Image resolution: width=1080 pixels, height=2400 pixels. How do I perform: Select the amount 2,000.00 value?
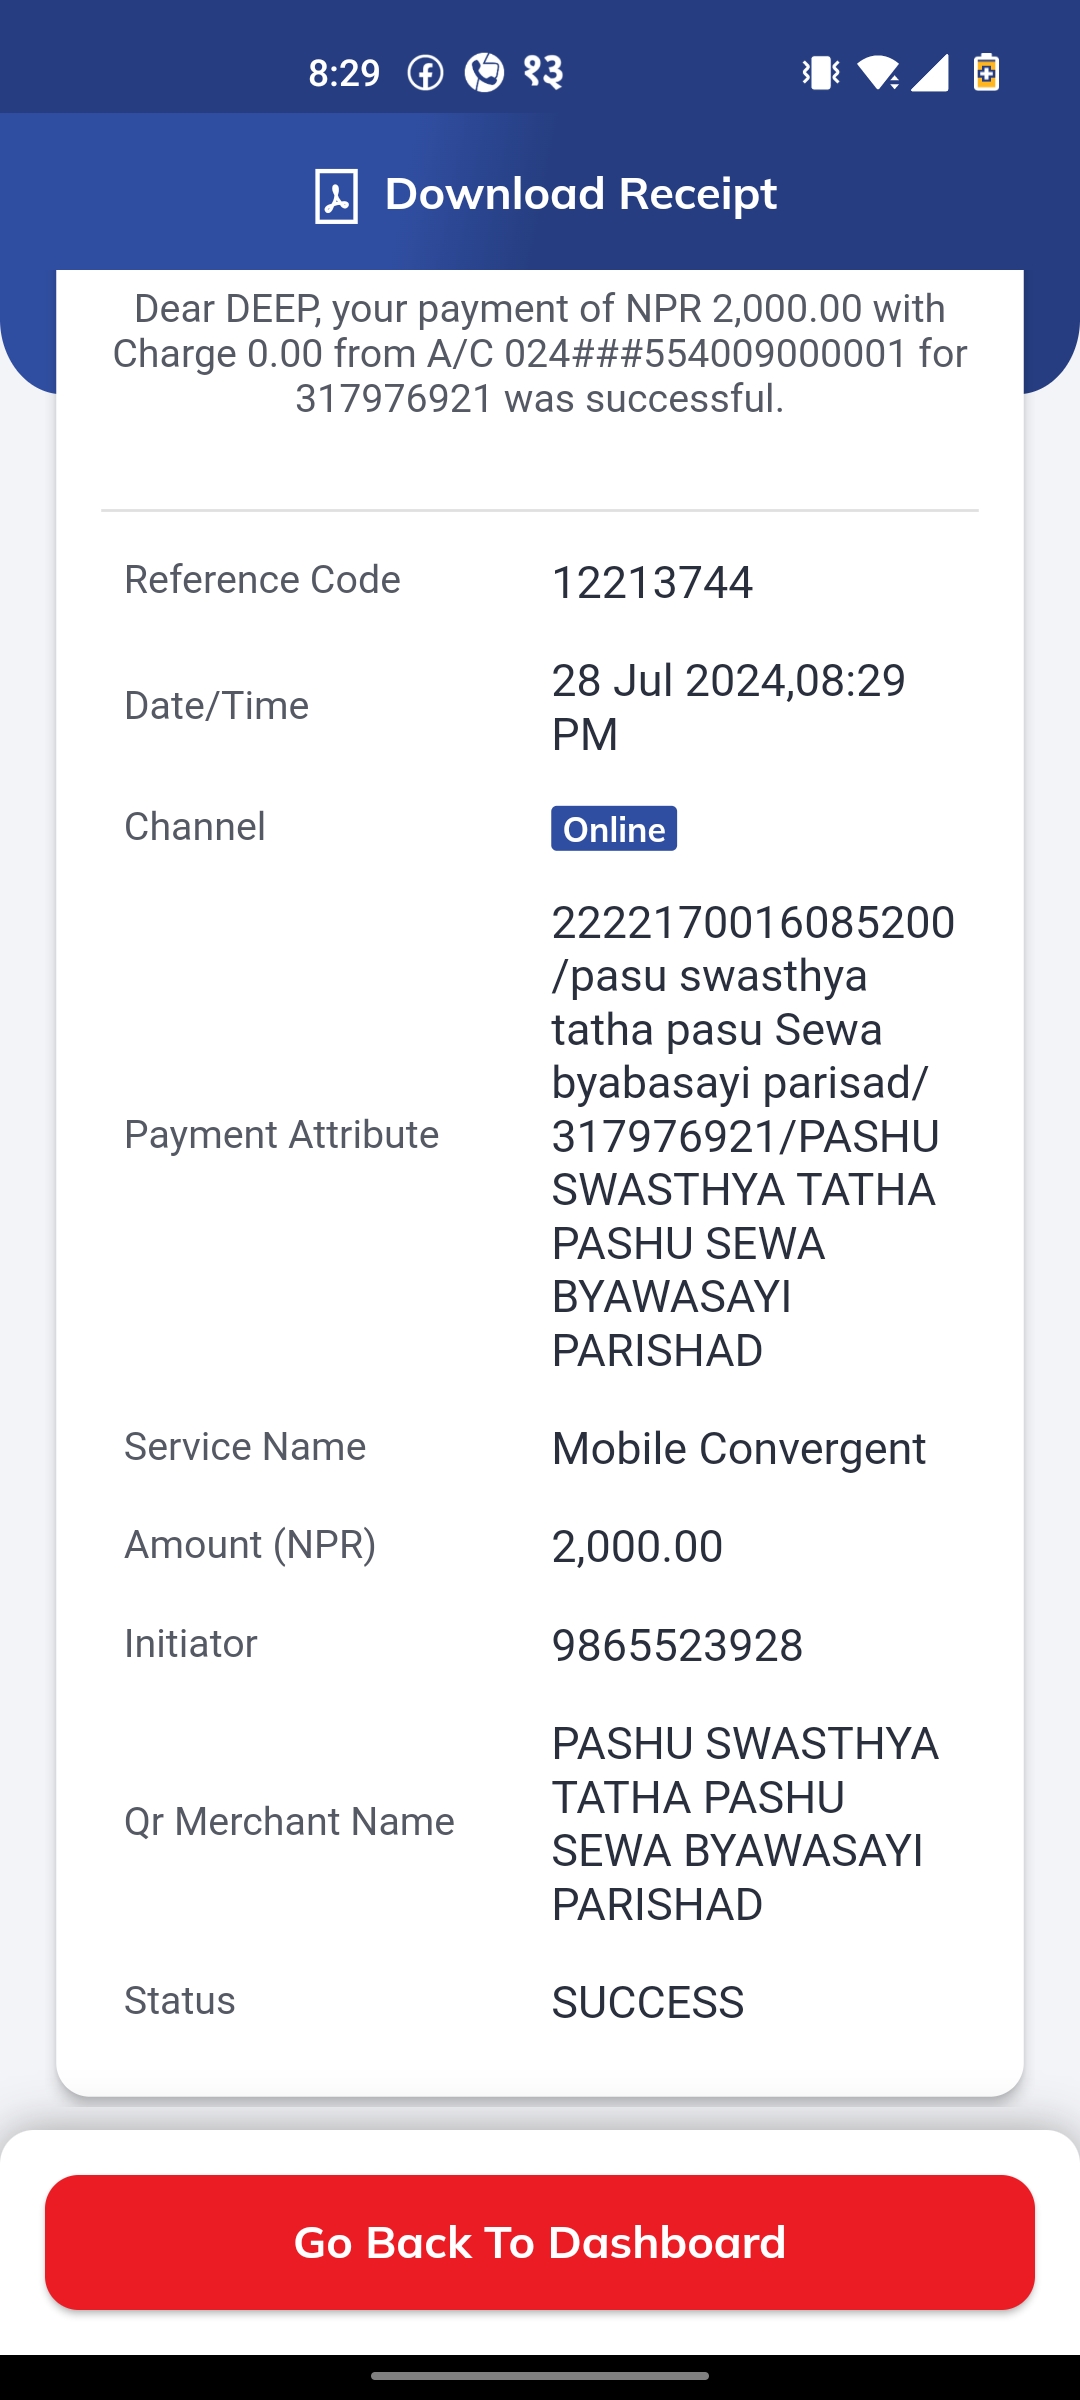click(637, 1546)
